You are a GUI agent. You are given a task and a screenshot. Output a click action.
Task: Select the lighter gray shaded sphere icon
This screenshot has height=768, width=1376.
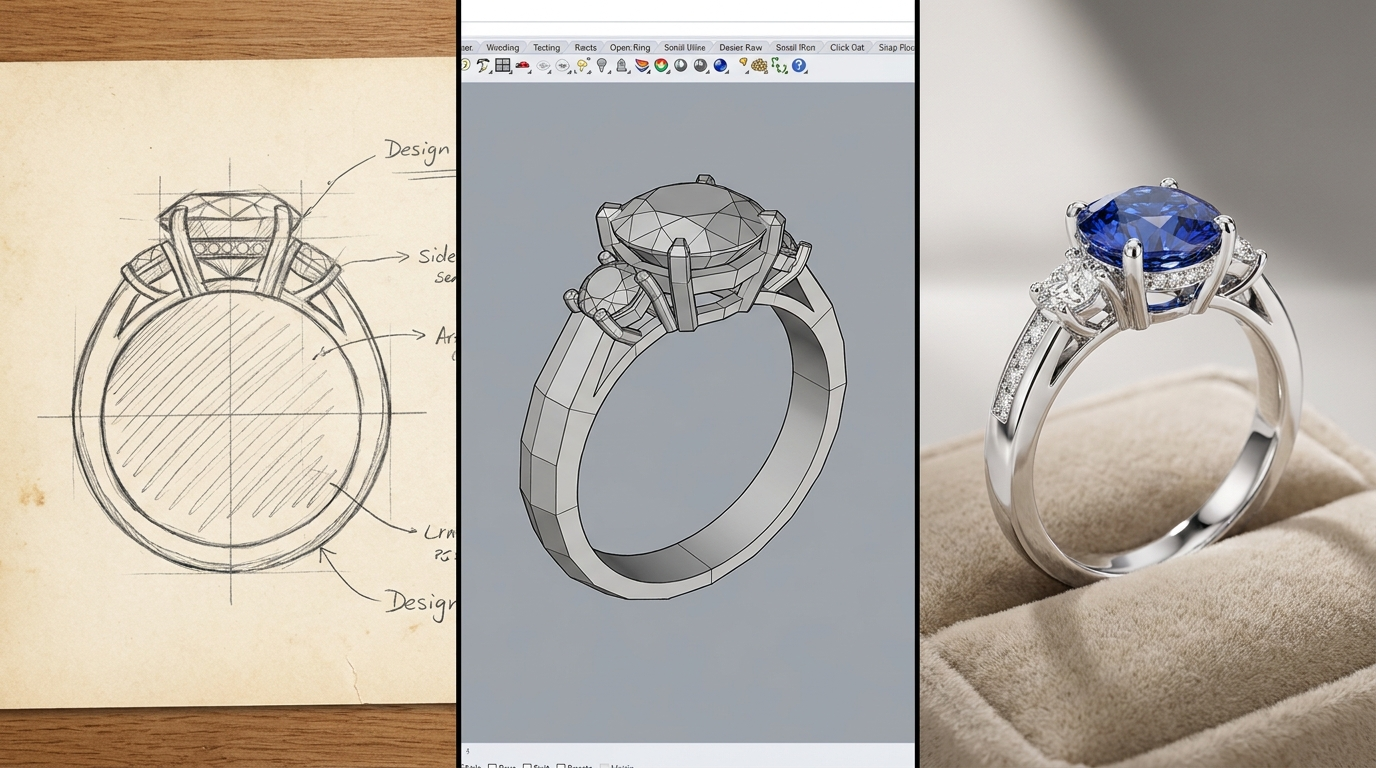click(x=680, y=66)
